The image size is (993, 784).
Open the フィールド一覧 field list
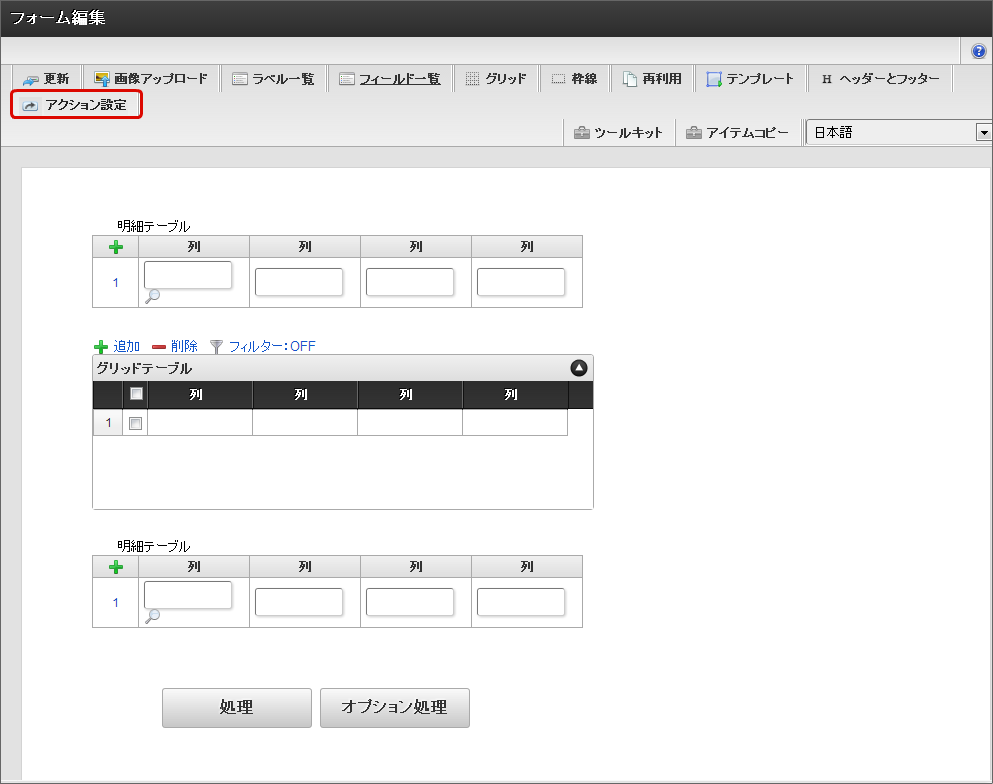pyautogui.click(x=390, y=79)
